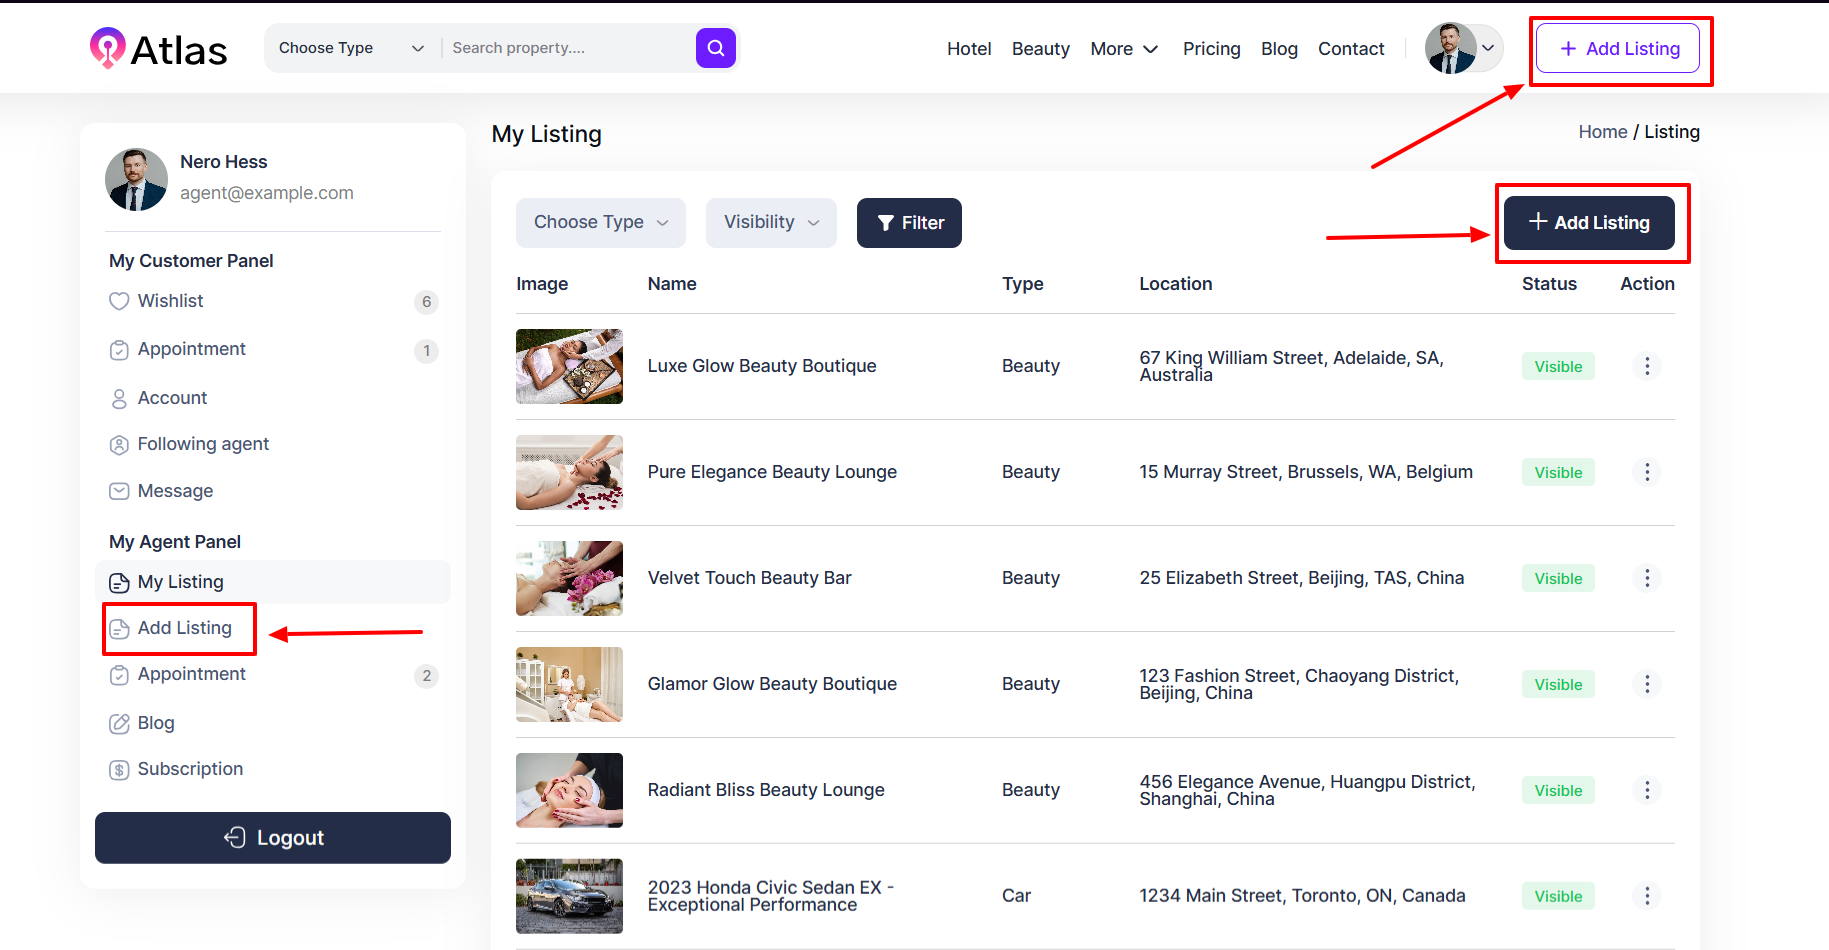Expand the More navigation menu
Viewport: 1829px width, 950px height.
coord(1124,48)
